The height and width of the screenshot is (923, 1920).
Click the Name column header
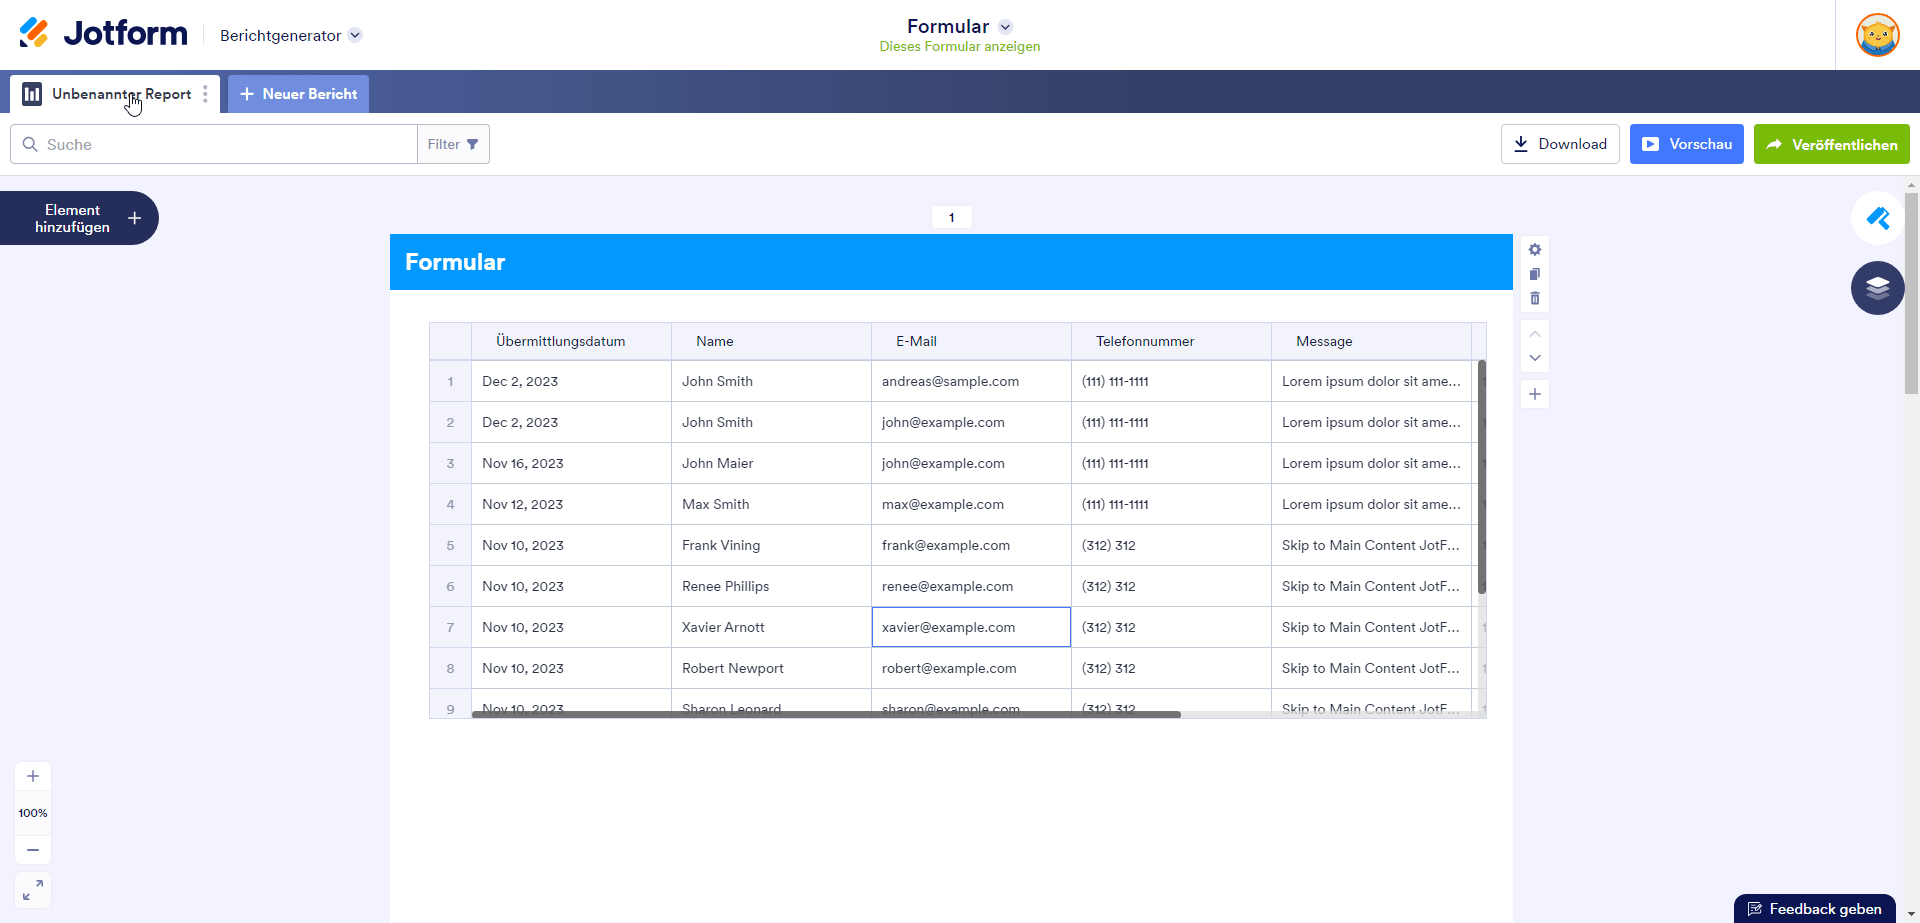pyautogui.click(x=771, y=341)
